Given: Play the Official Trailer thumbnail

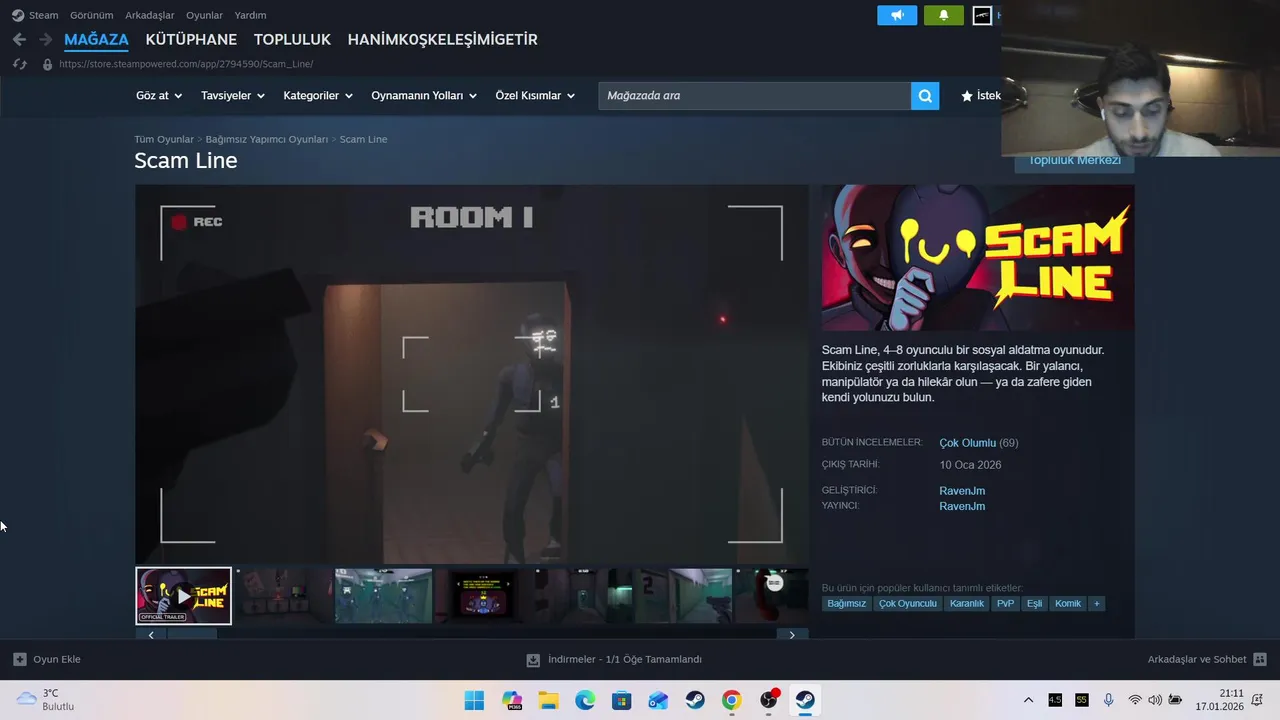Looking at the screenshot, I should click(184, 596).
